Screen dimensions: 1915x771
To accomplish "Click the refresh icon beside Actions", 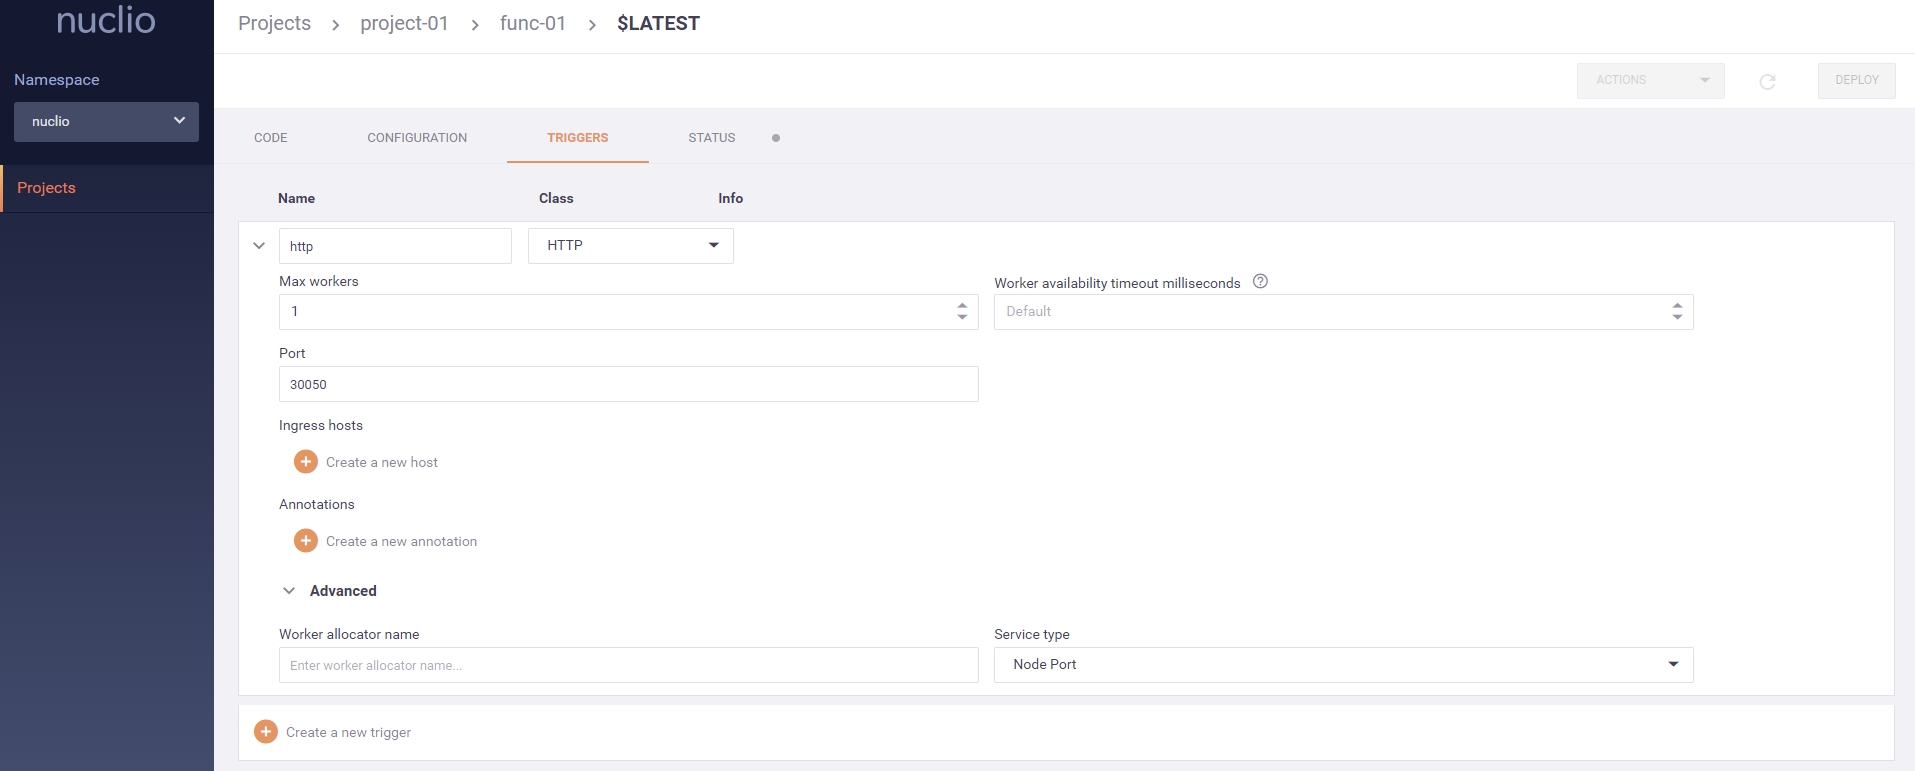I will coord(1767,81).
